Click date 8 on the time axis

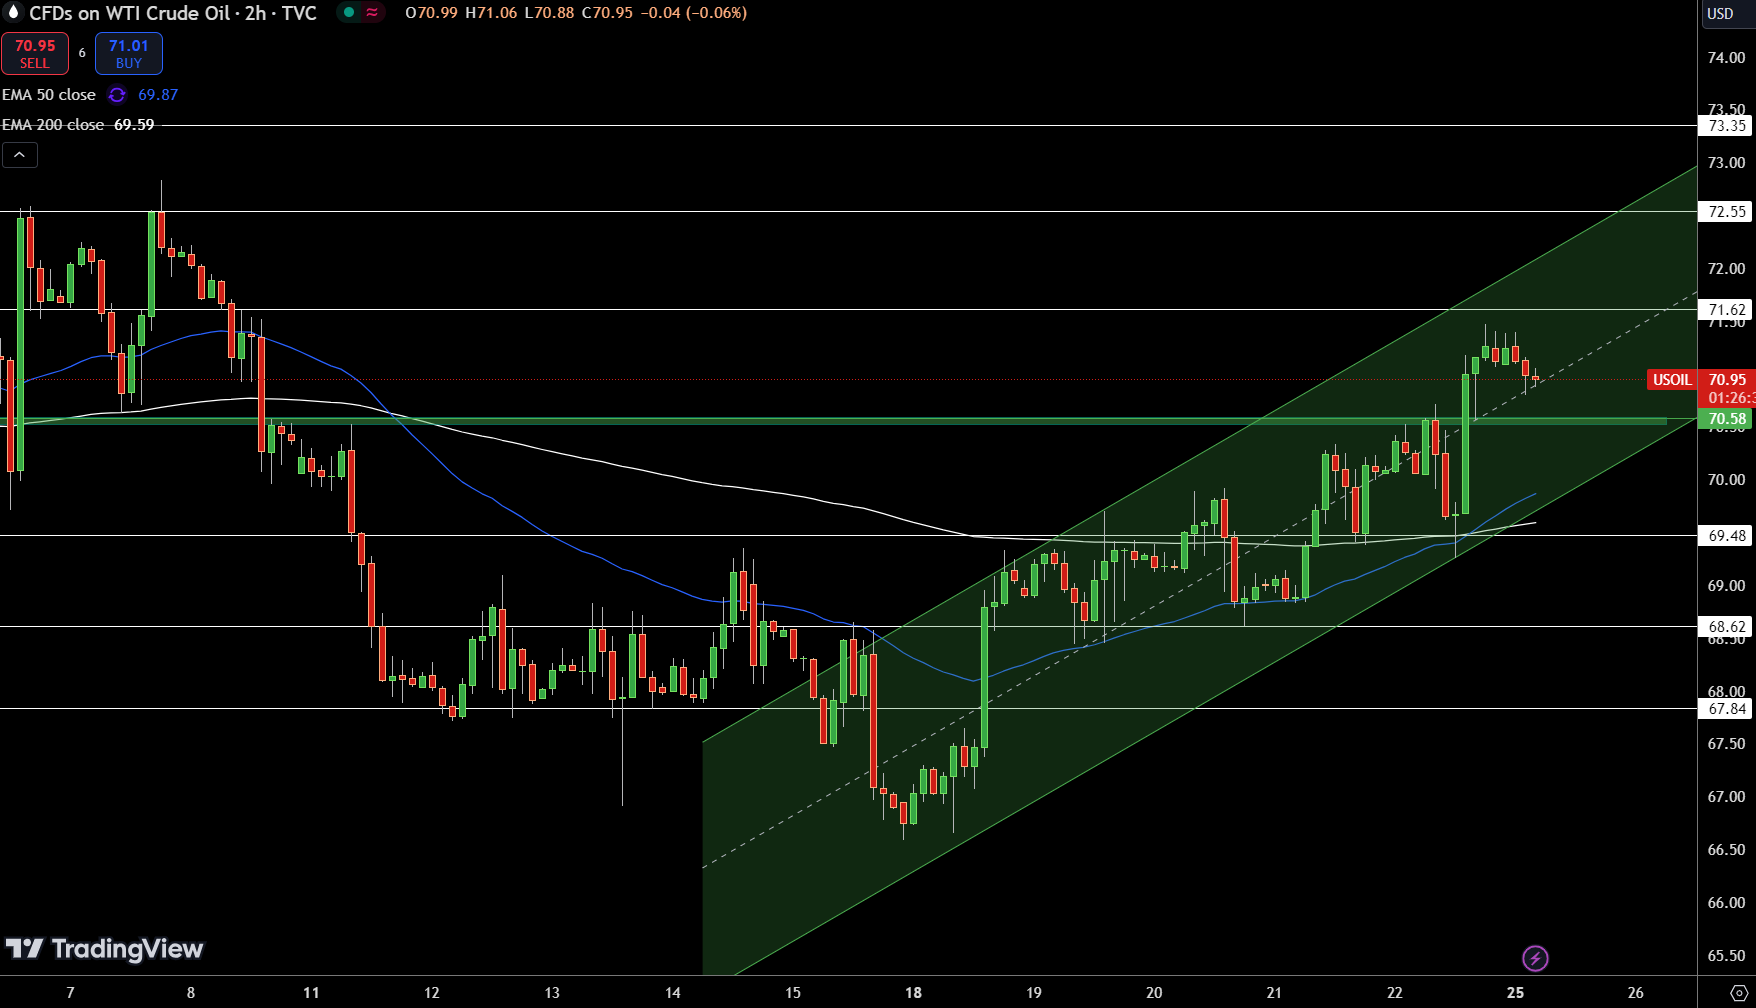tap(191, 993)
